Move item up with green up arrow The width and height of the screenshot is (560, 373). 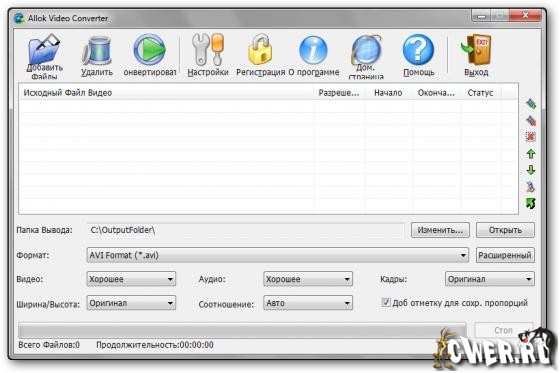(531, 154)
